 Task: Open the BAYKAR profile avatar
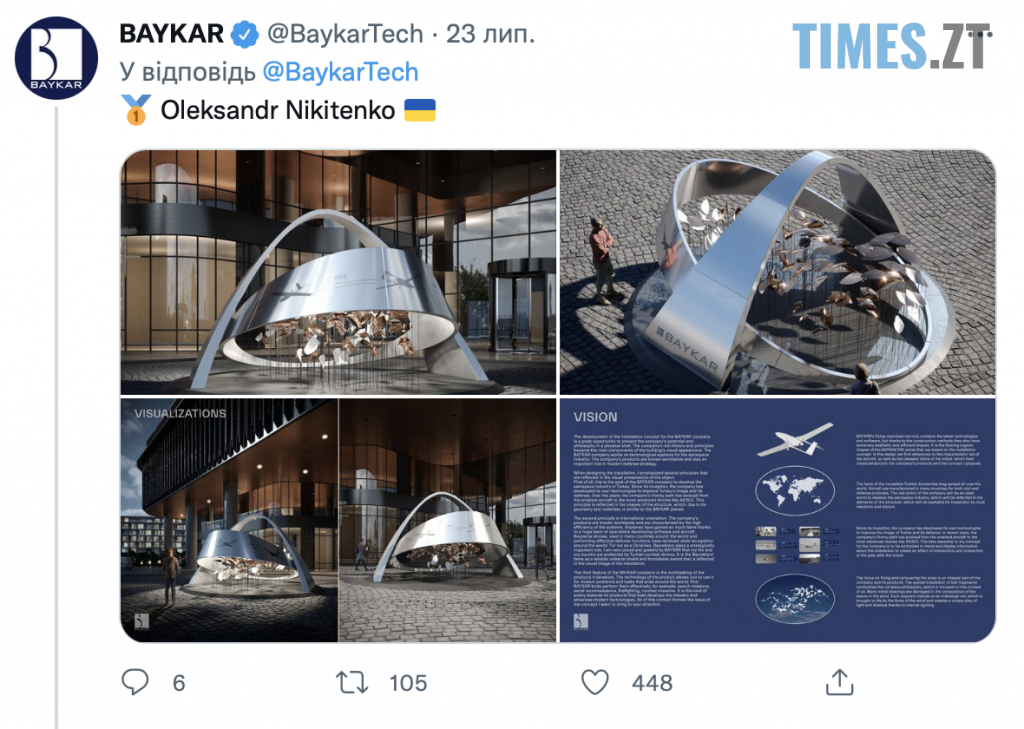coord(56,58)
